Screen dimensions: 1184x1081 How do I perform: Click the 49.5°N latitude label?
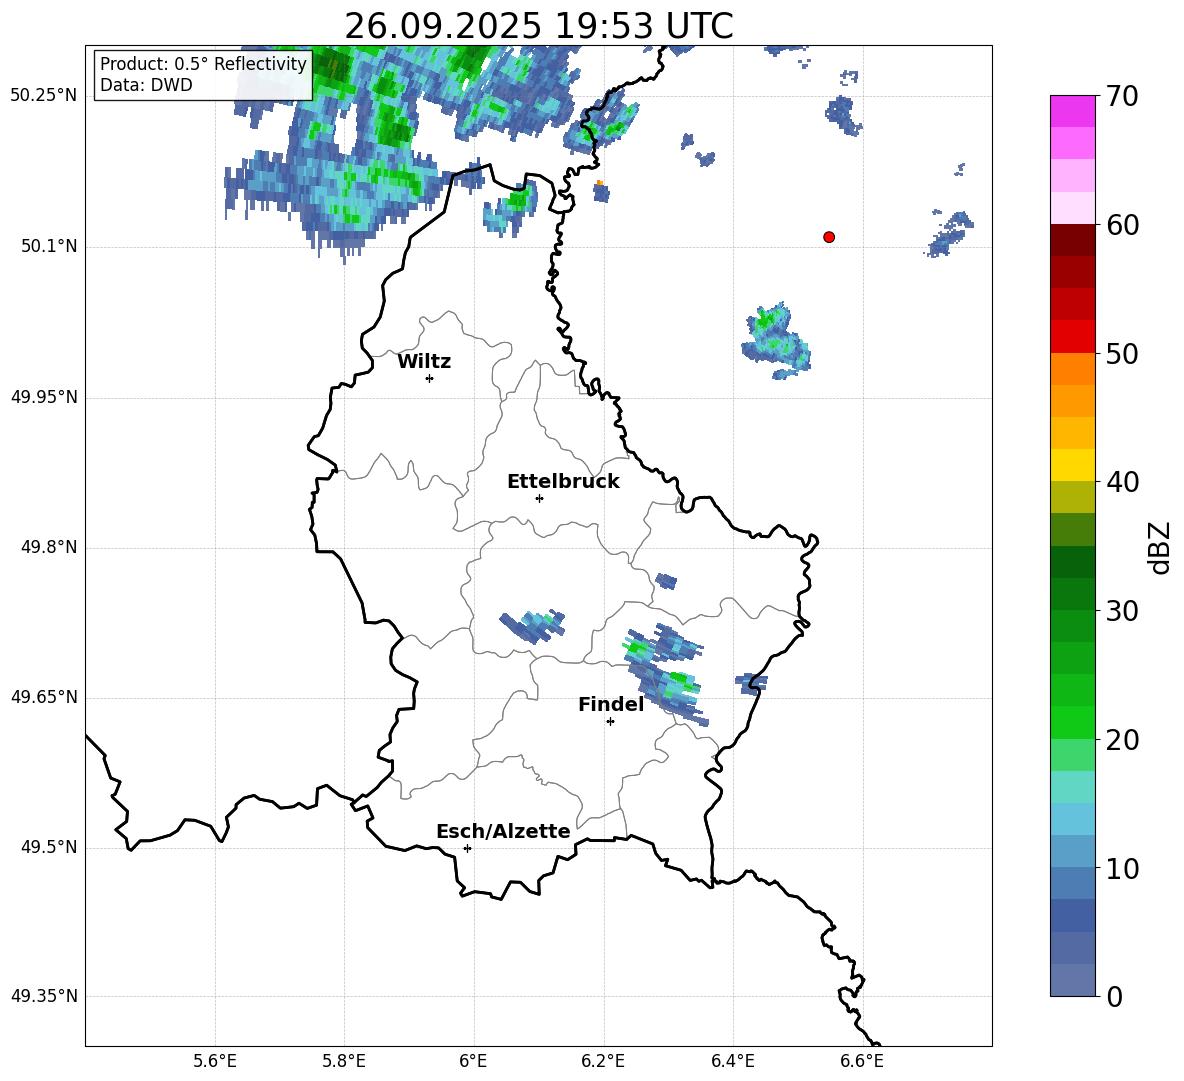(49, 847)
